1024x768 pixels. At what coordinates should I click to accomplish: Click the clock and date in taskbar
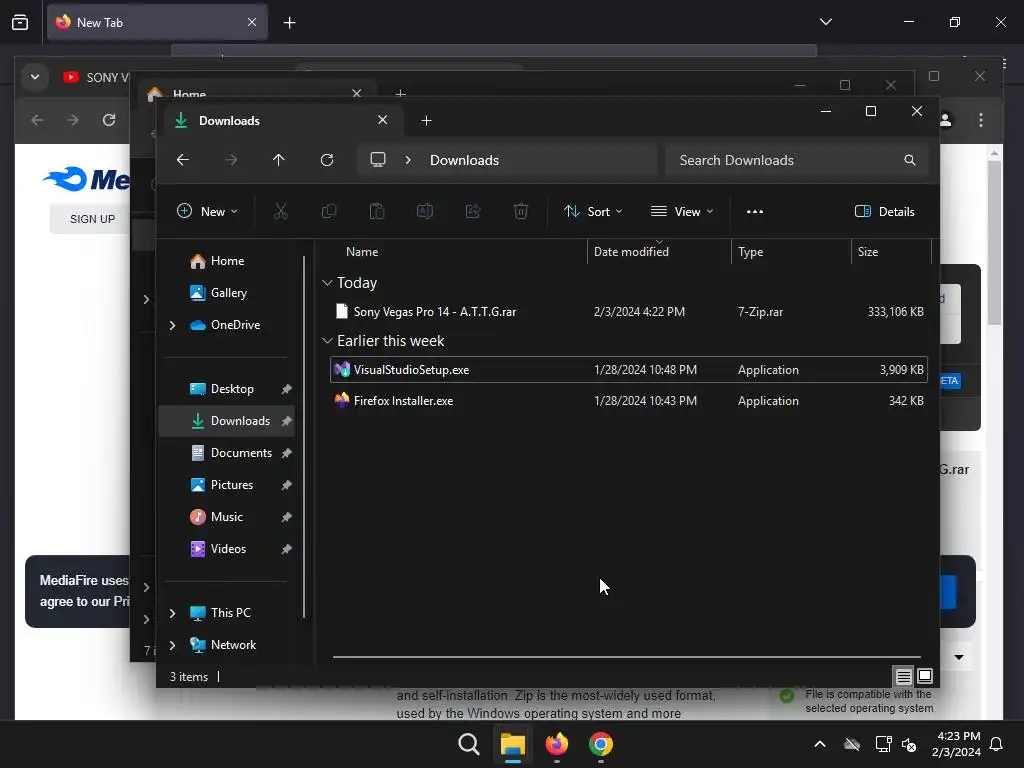coord(955,744)
